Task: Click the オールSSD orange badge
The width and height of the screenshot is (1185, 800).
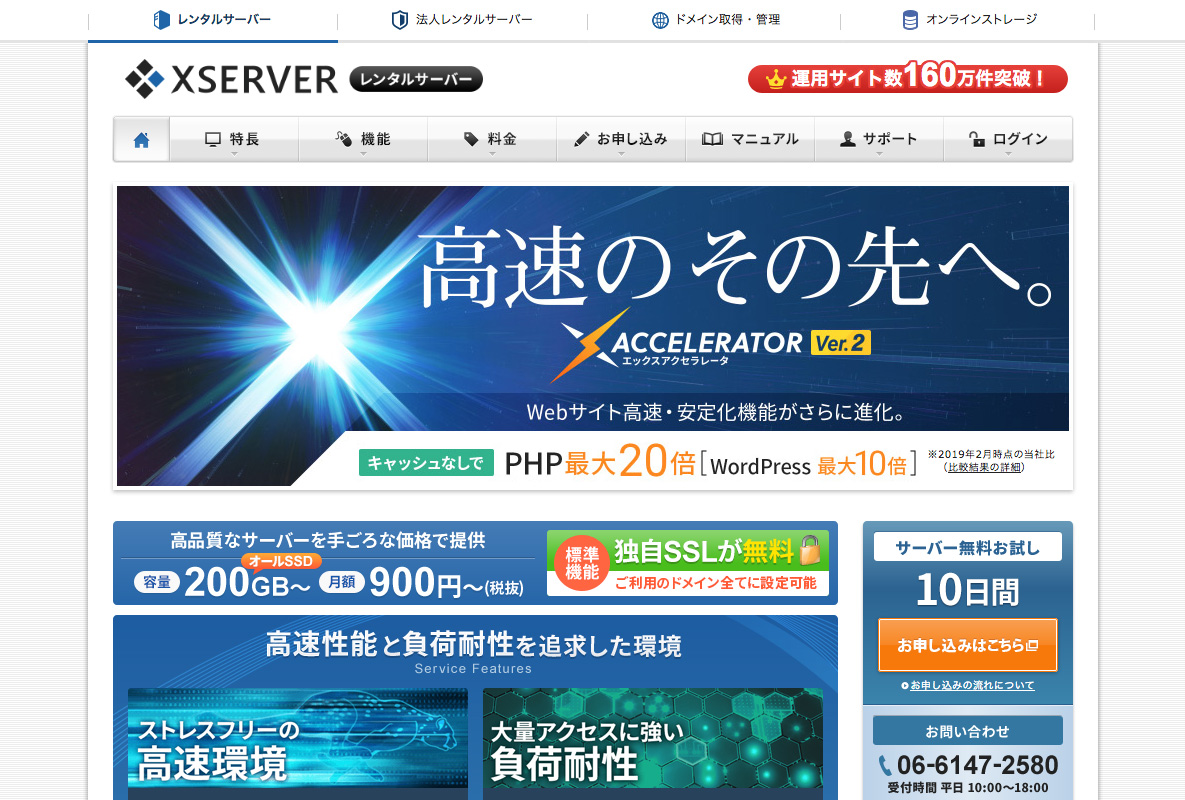Action: pos(281,561)
